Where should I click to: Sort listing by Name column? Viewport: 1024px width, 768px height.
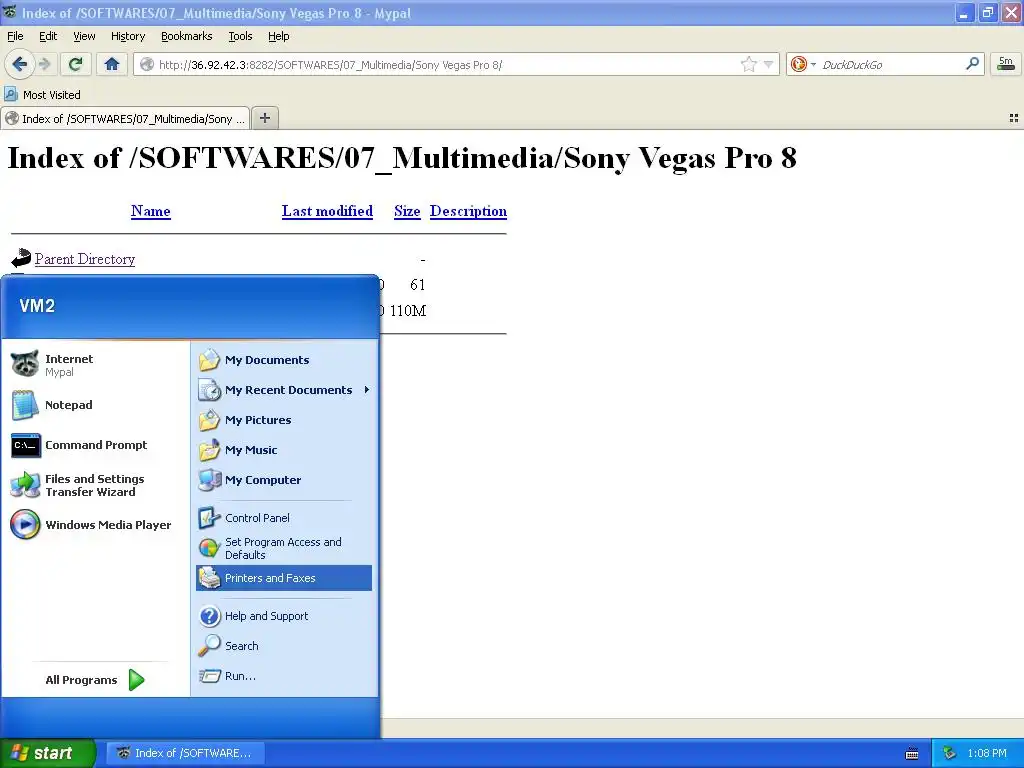(151, 211)
